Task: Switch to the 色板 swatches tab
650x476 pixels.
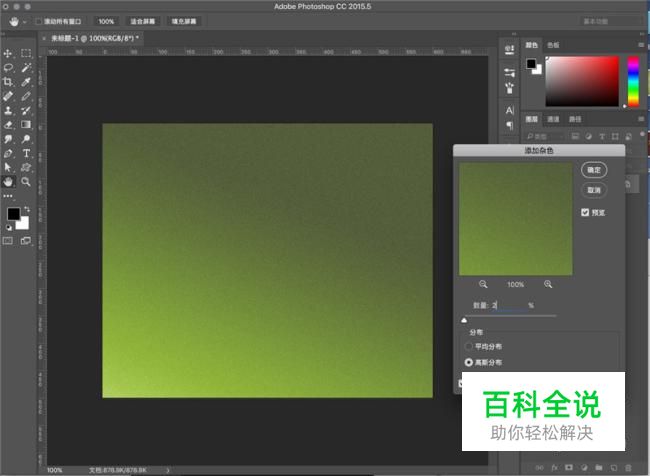Action: [554, 45]
